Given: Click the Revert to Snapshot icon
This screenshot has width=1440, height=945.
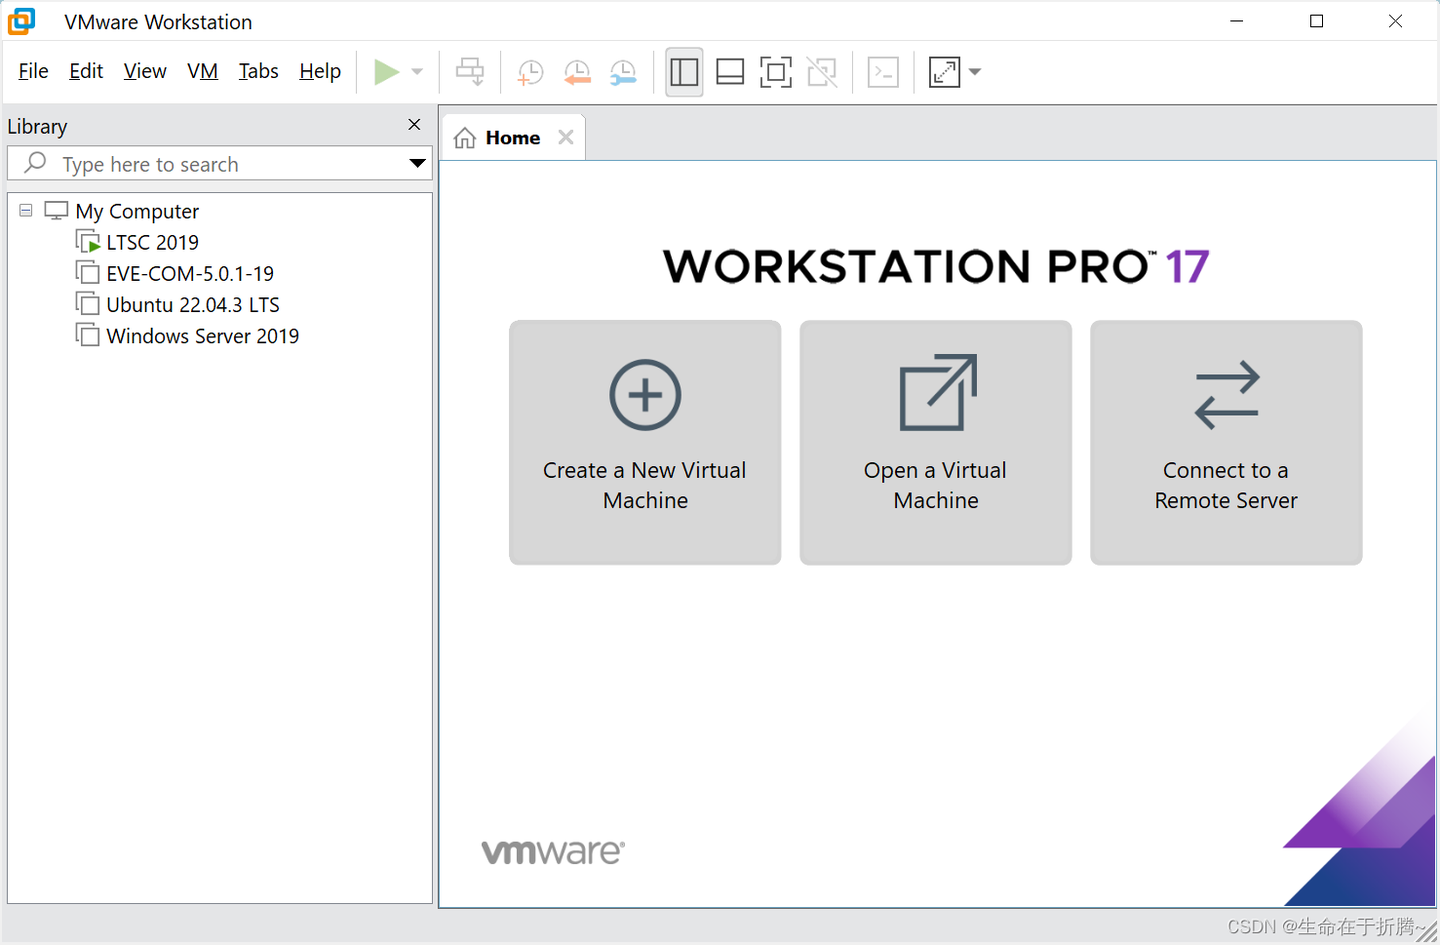Looking at the screenshot, I should tap(577, 72).
